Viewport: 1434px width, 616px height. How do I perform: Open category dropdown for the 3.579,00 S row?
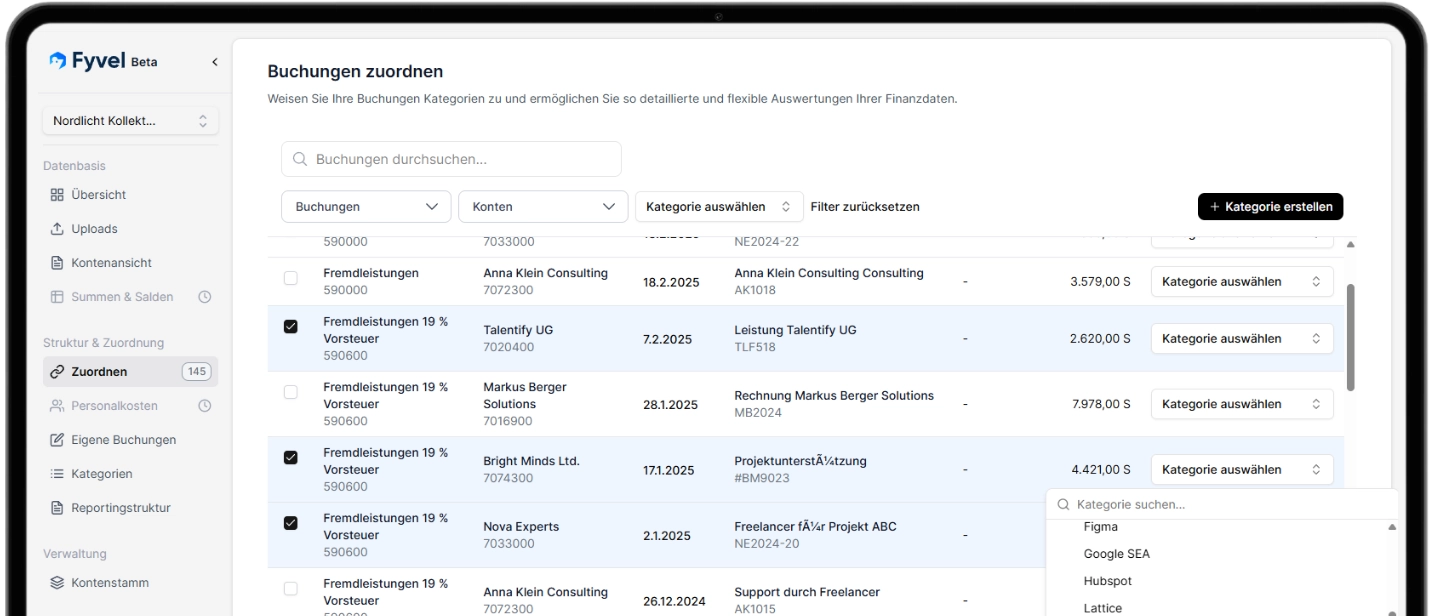coord(1242,282)
